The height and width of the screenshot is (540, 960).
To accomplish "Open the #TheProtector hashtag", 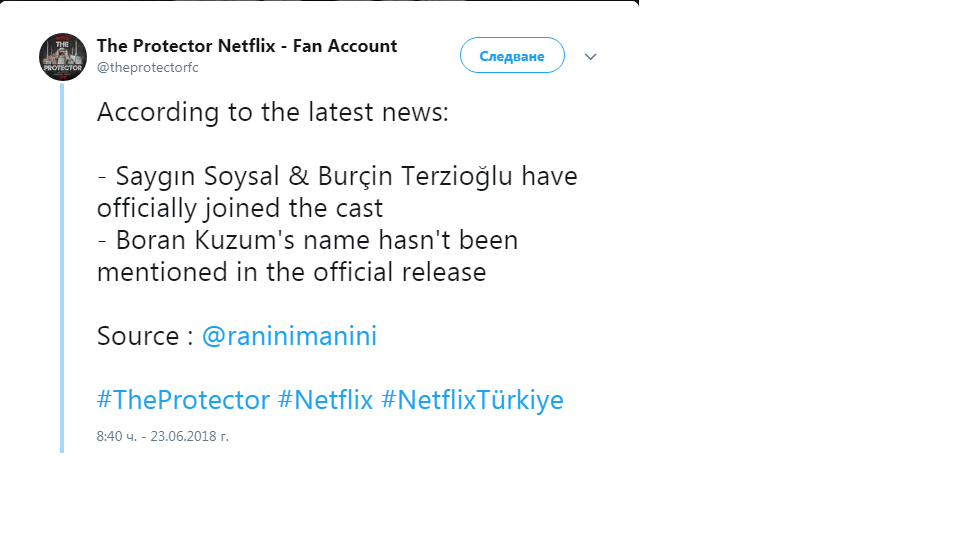I will [183, 400].
